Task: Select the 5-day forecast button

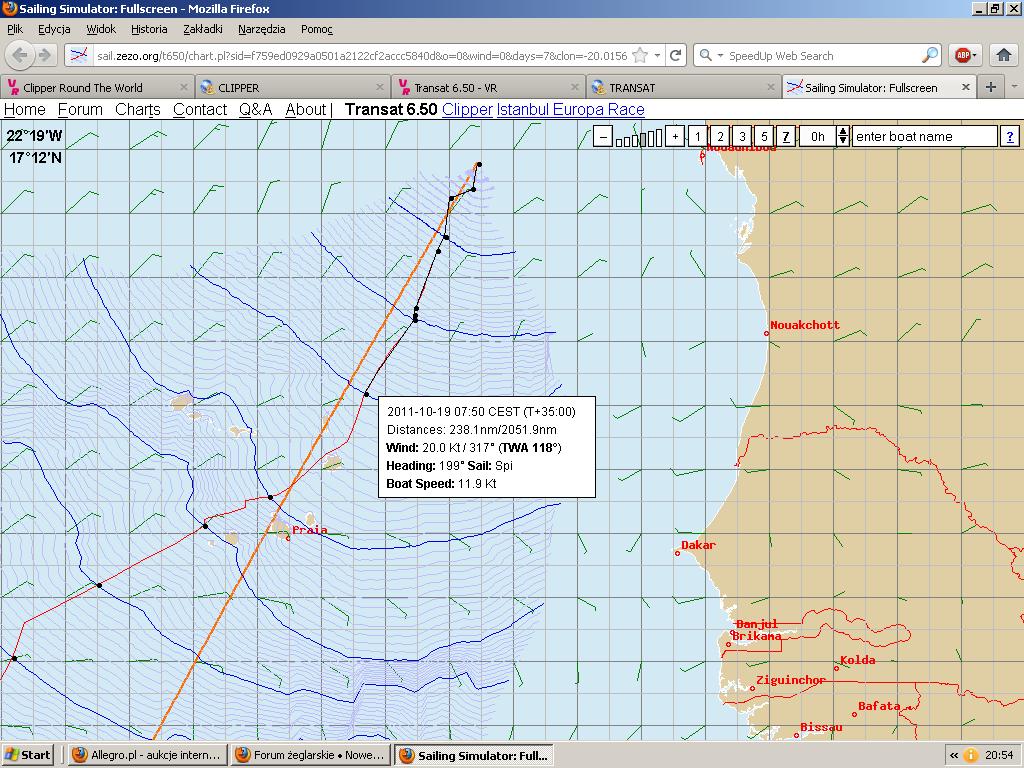Action: click(x=764, y=136)
